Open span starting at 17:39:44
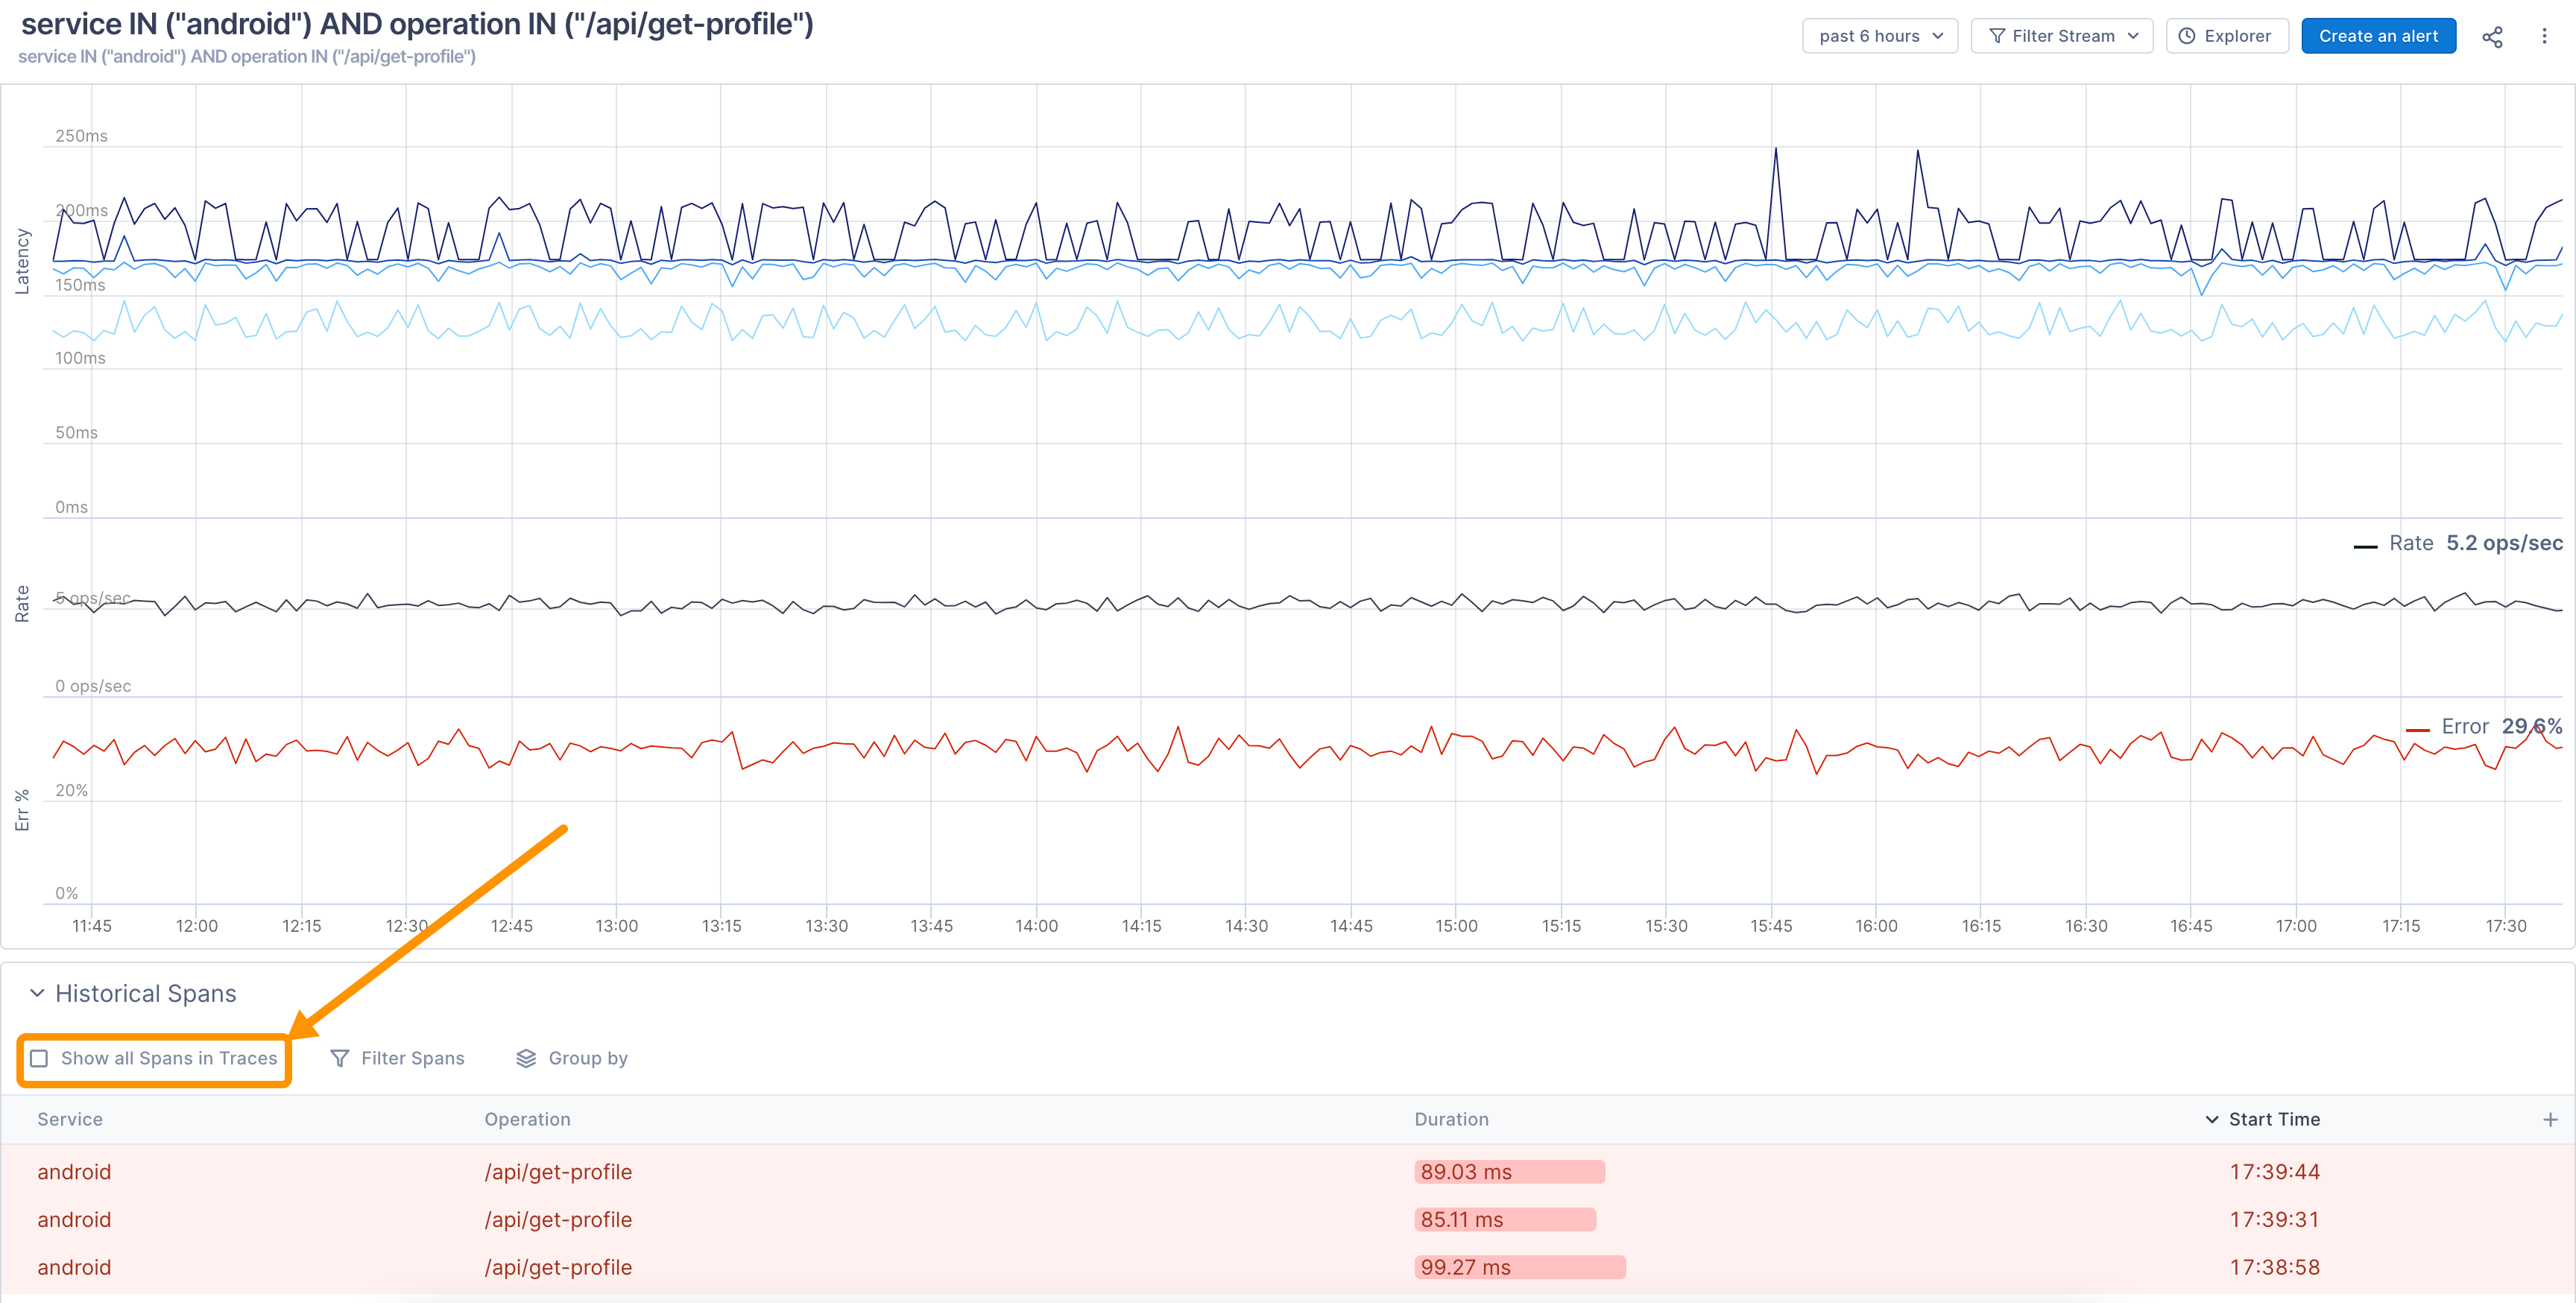Screen dimensions: 2576x1303 (x=2274, y=1172)
